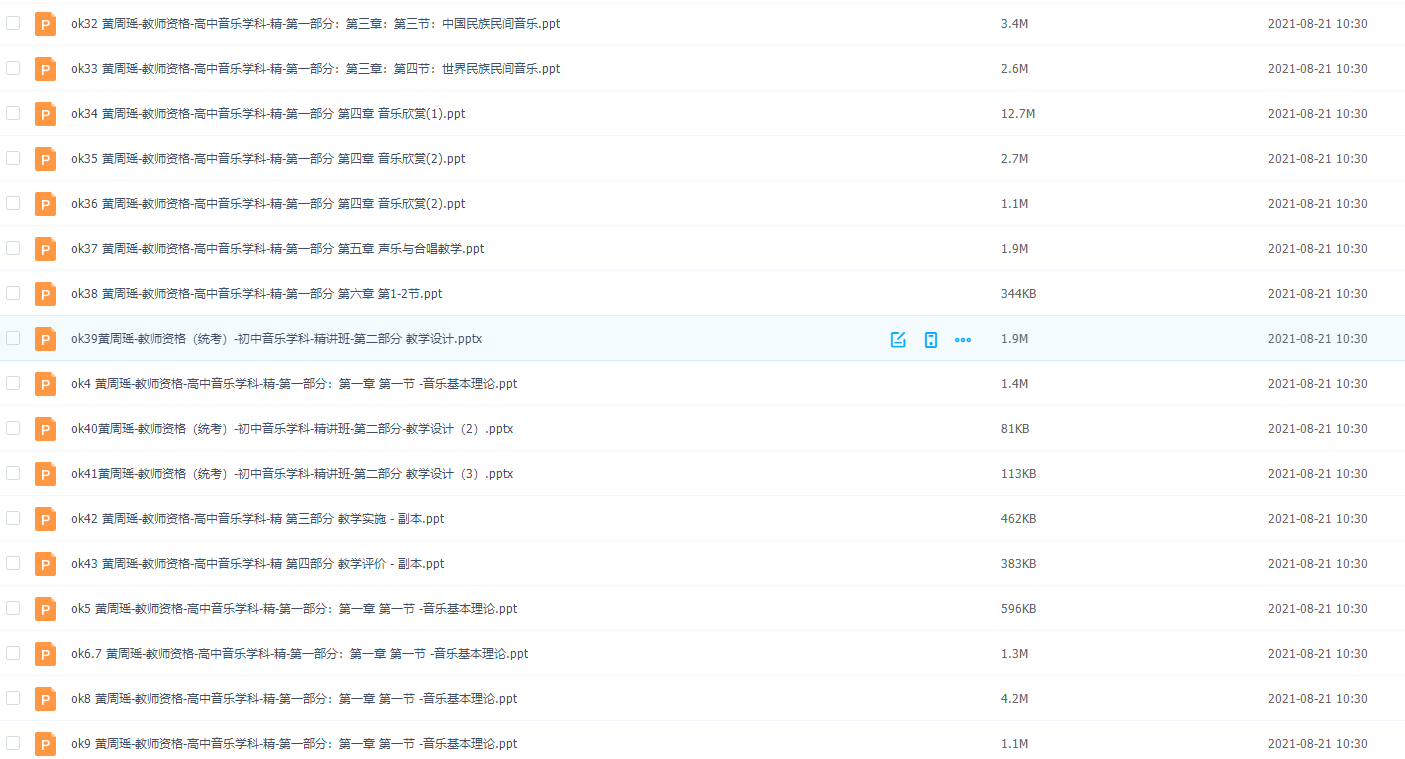Click the PPT icon next to ok5 音乐基本理论
This screenshot has height=759, width=1405.
pyautogui.click(x=45, y=608)
